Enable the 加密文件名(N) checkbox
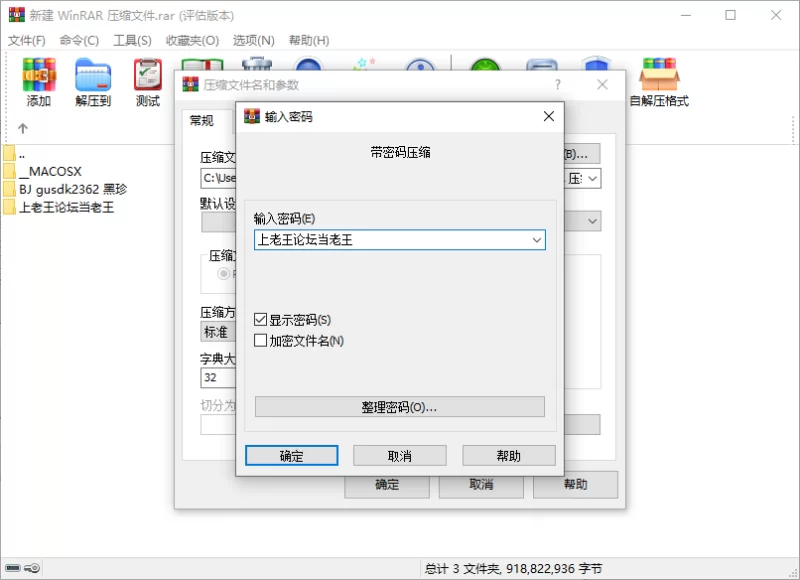This screenshot has height=580, width=800. [x=260, y=340]
